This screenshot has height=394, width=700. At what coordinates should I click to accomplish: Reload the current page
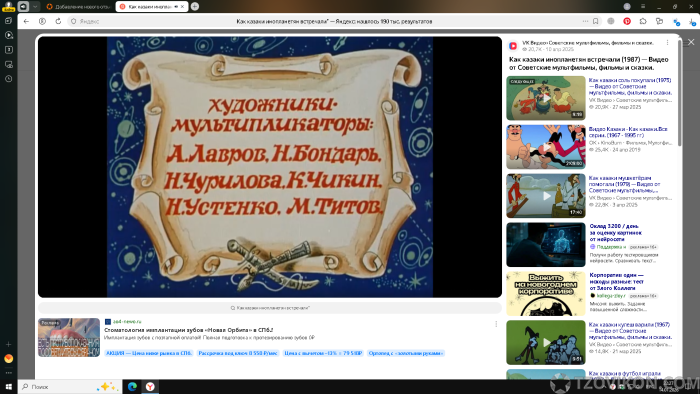58,21
